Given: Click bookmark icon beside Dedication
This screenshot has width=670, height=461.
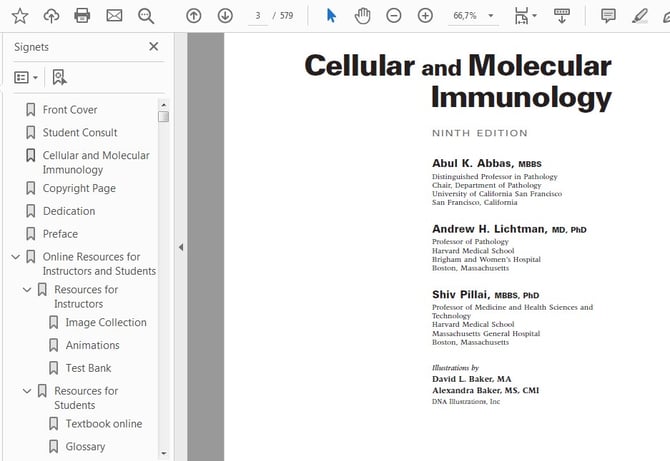Looking at the screenshot, I should coord(30,211).
